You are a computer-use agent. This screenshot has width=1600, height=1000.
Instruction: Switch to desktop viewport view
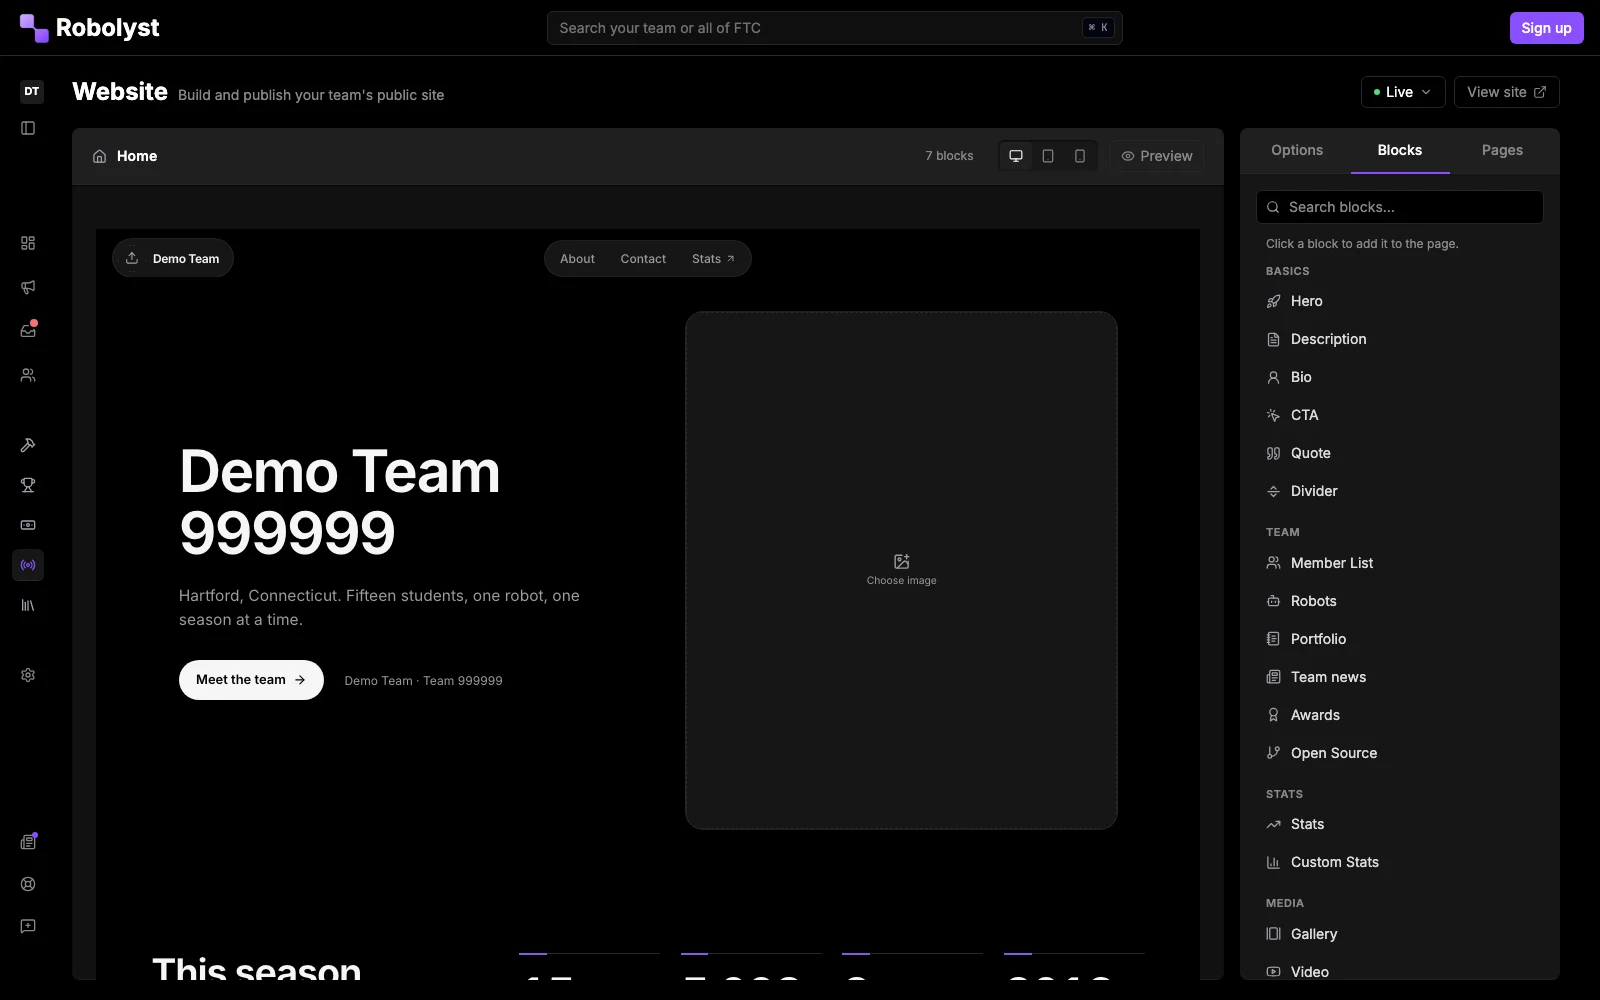pyautogui.click(x=1016, y=156)
